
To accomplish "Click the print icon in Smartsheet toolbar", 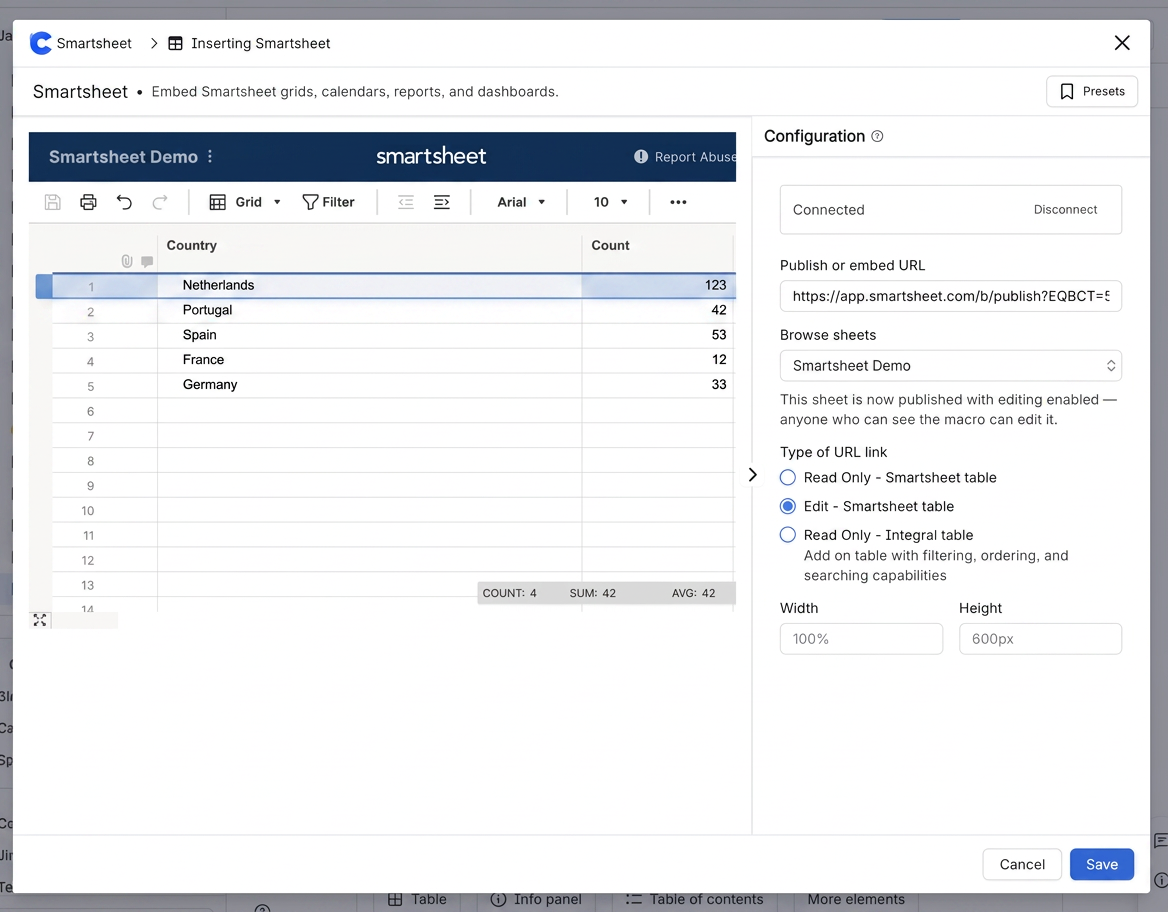I will pos(88,202).
